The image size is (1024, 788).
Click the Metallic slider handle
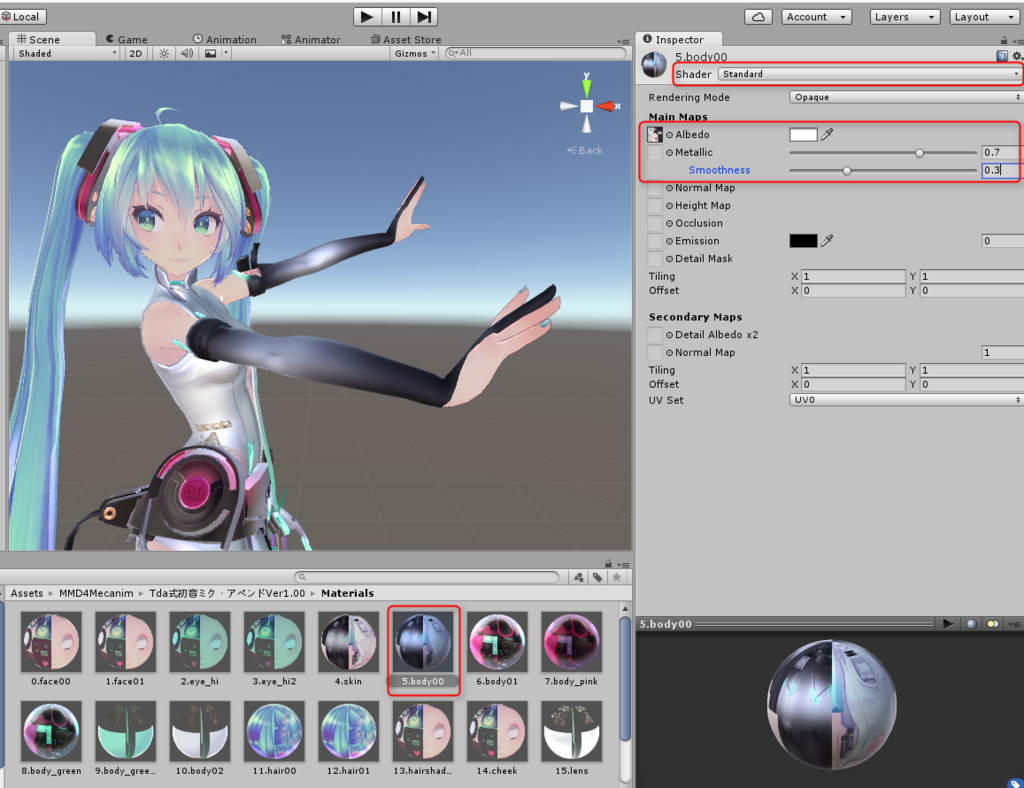[920, 153]
